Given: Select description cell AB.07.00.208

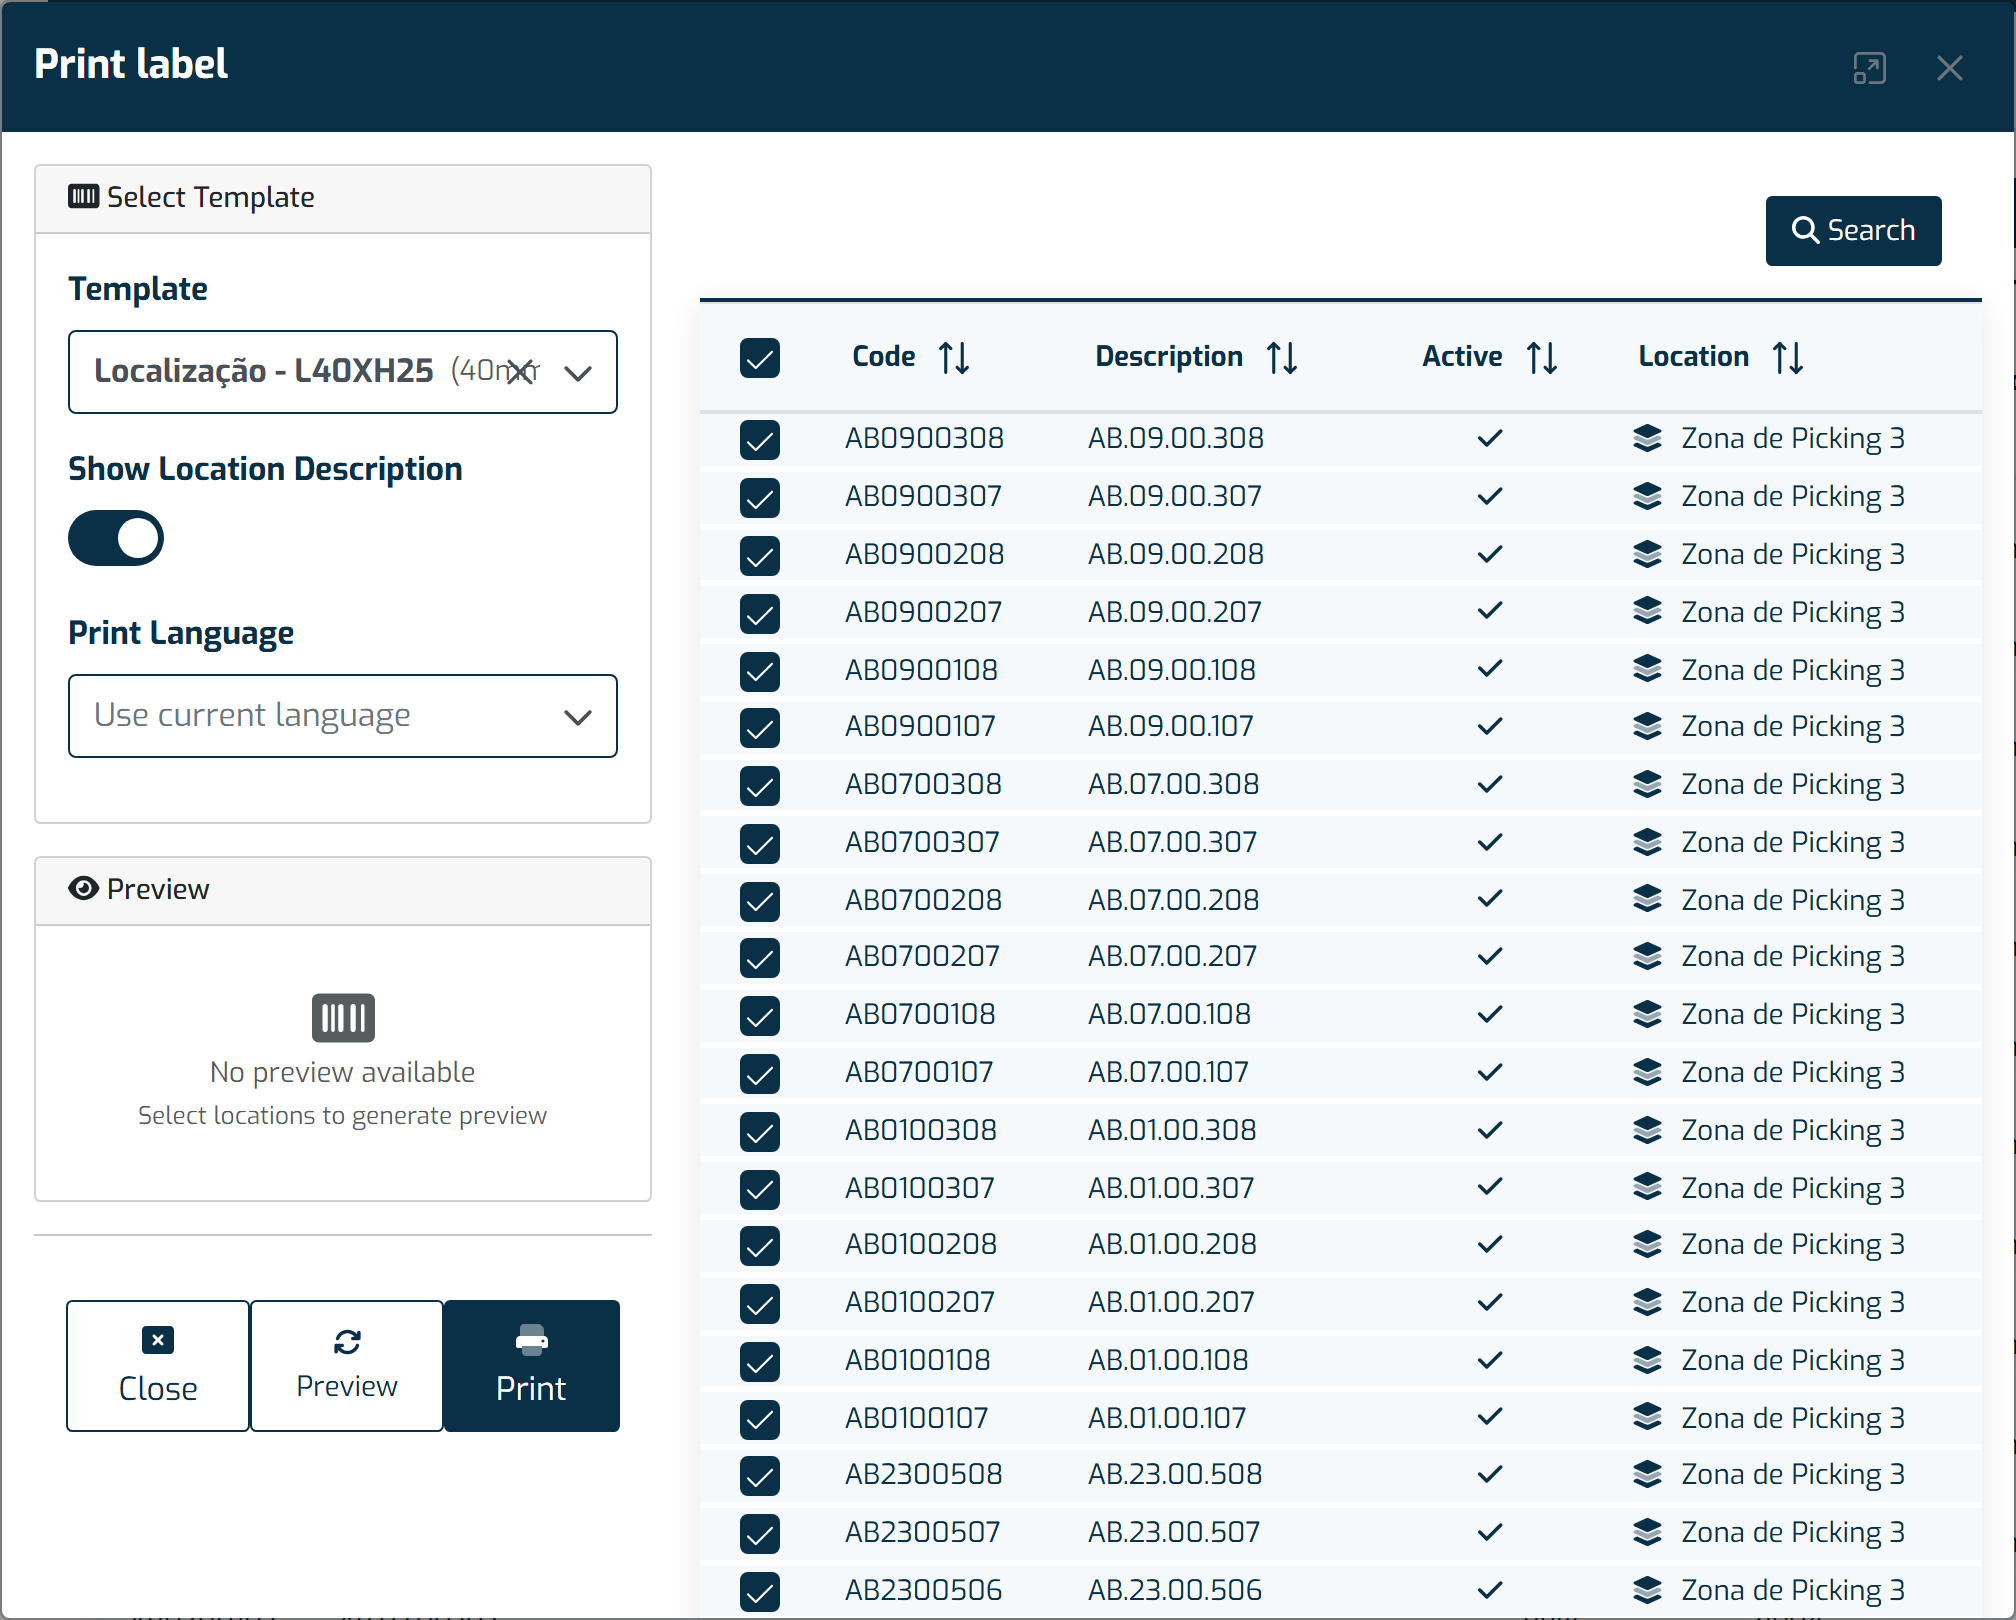Looking at the screenshot, I should 1174,900.
